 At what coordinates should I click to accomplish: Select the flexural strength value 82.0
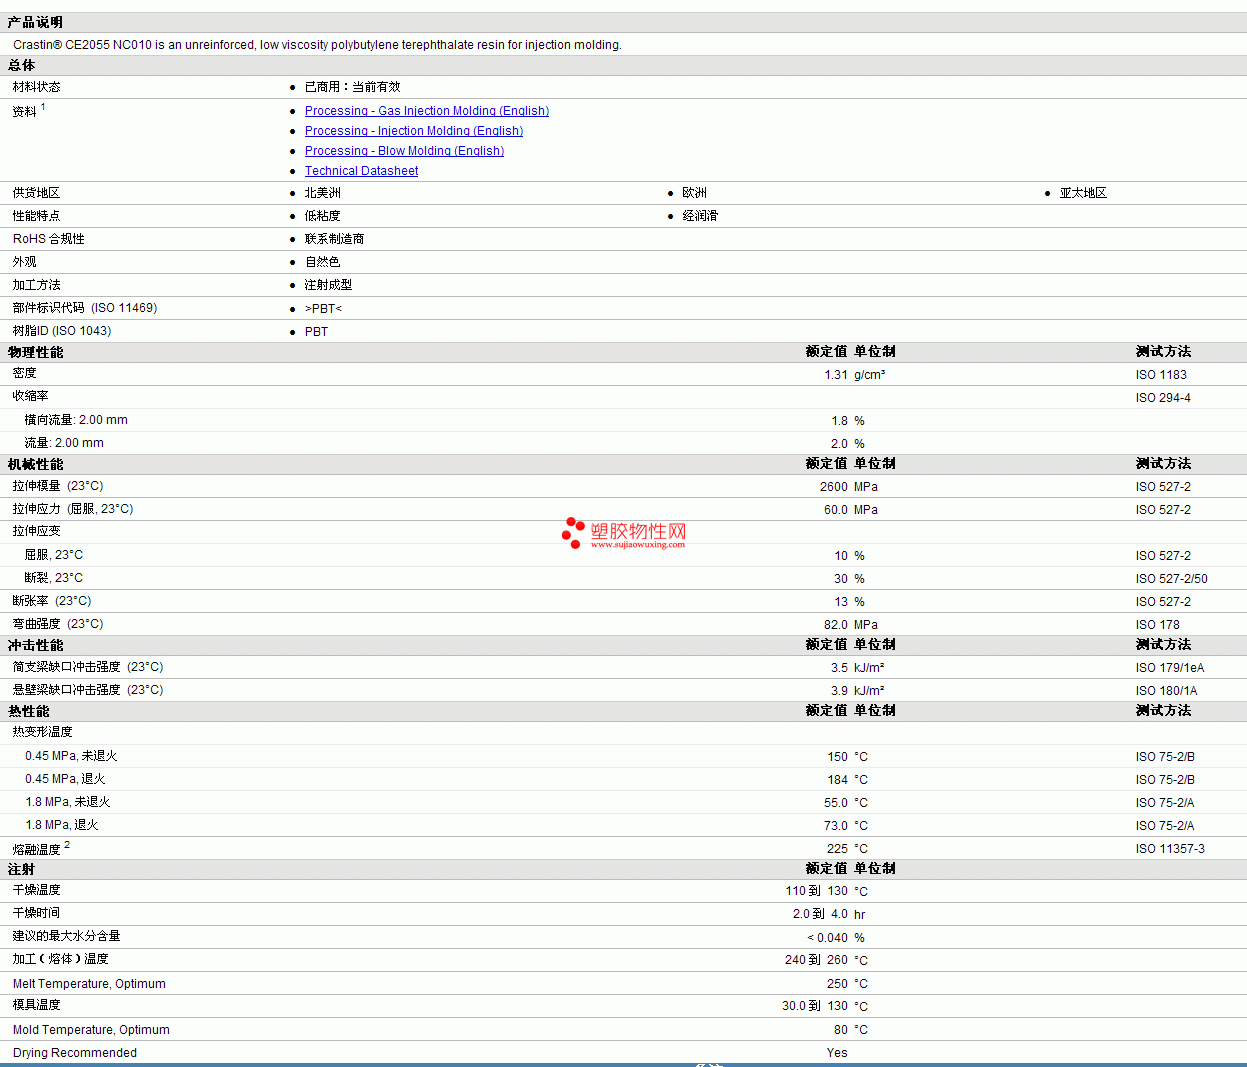(x=836, y=625)
